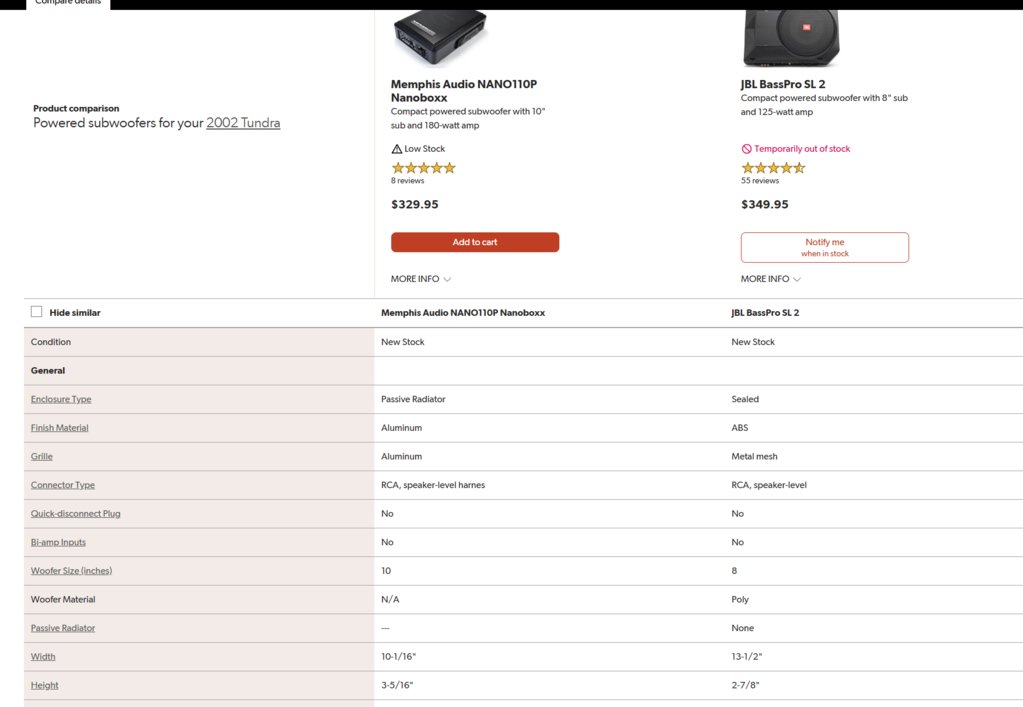This screenshot has height=707, width=1023.
Task: Open the JBL BassPro SL 2 product image
Action: coord(791,37)
